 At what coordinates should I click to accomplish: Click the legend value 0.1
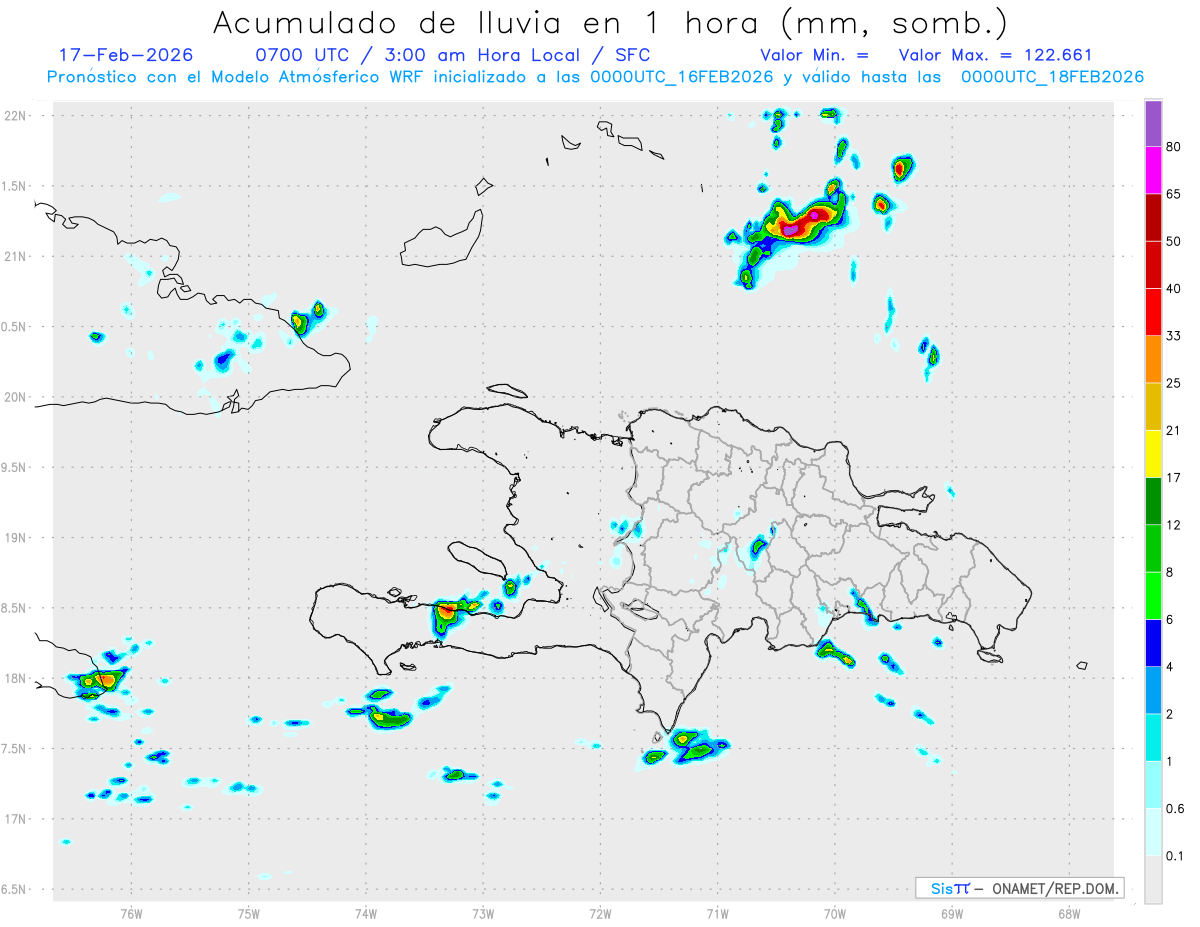[1175, 855]
